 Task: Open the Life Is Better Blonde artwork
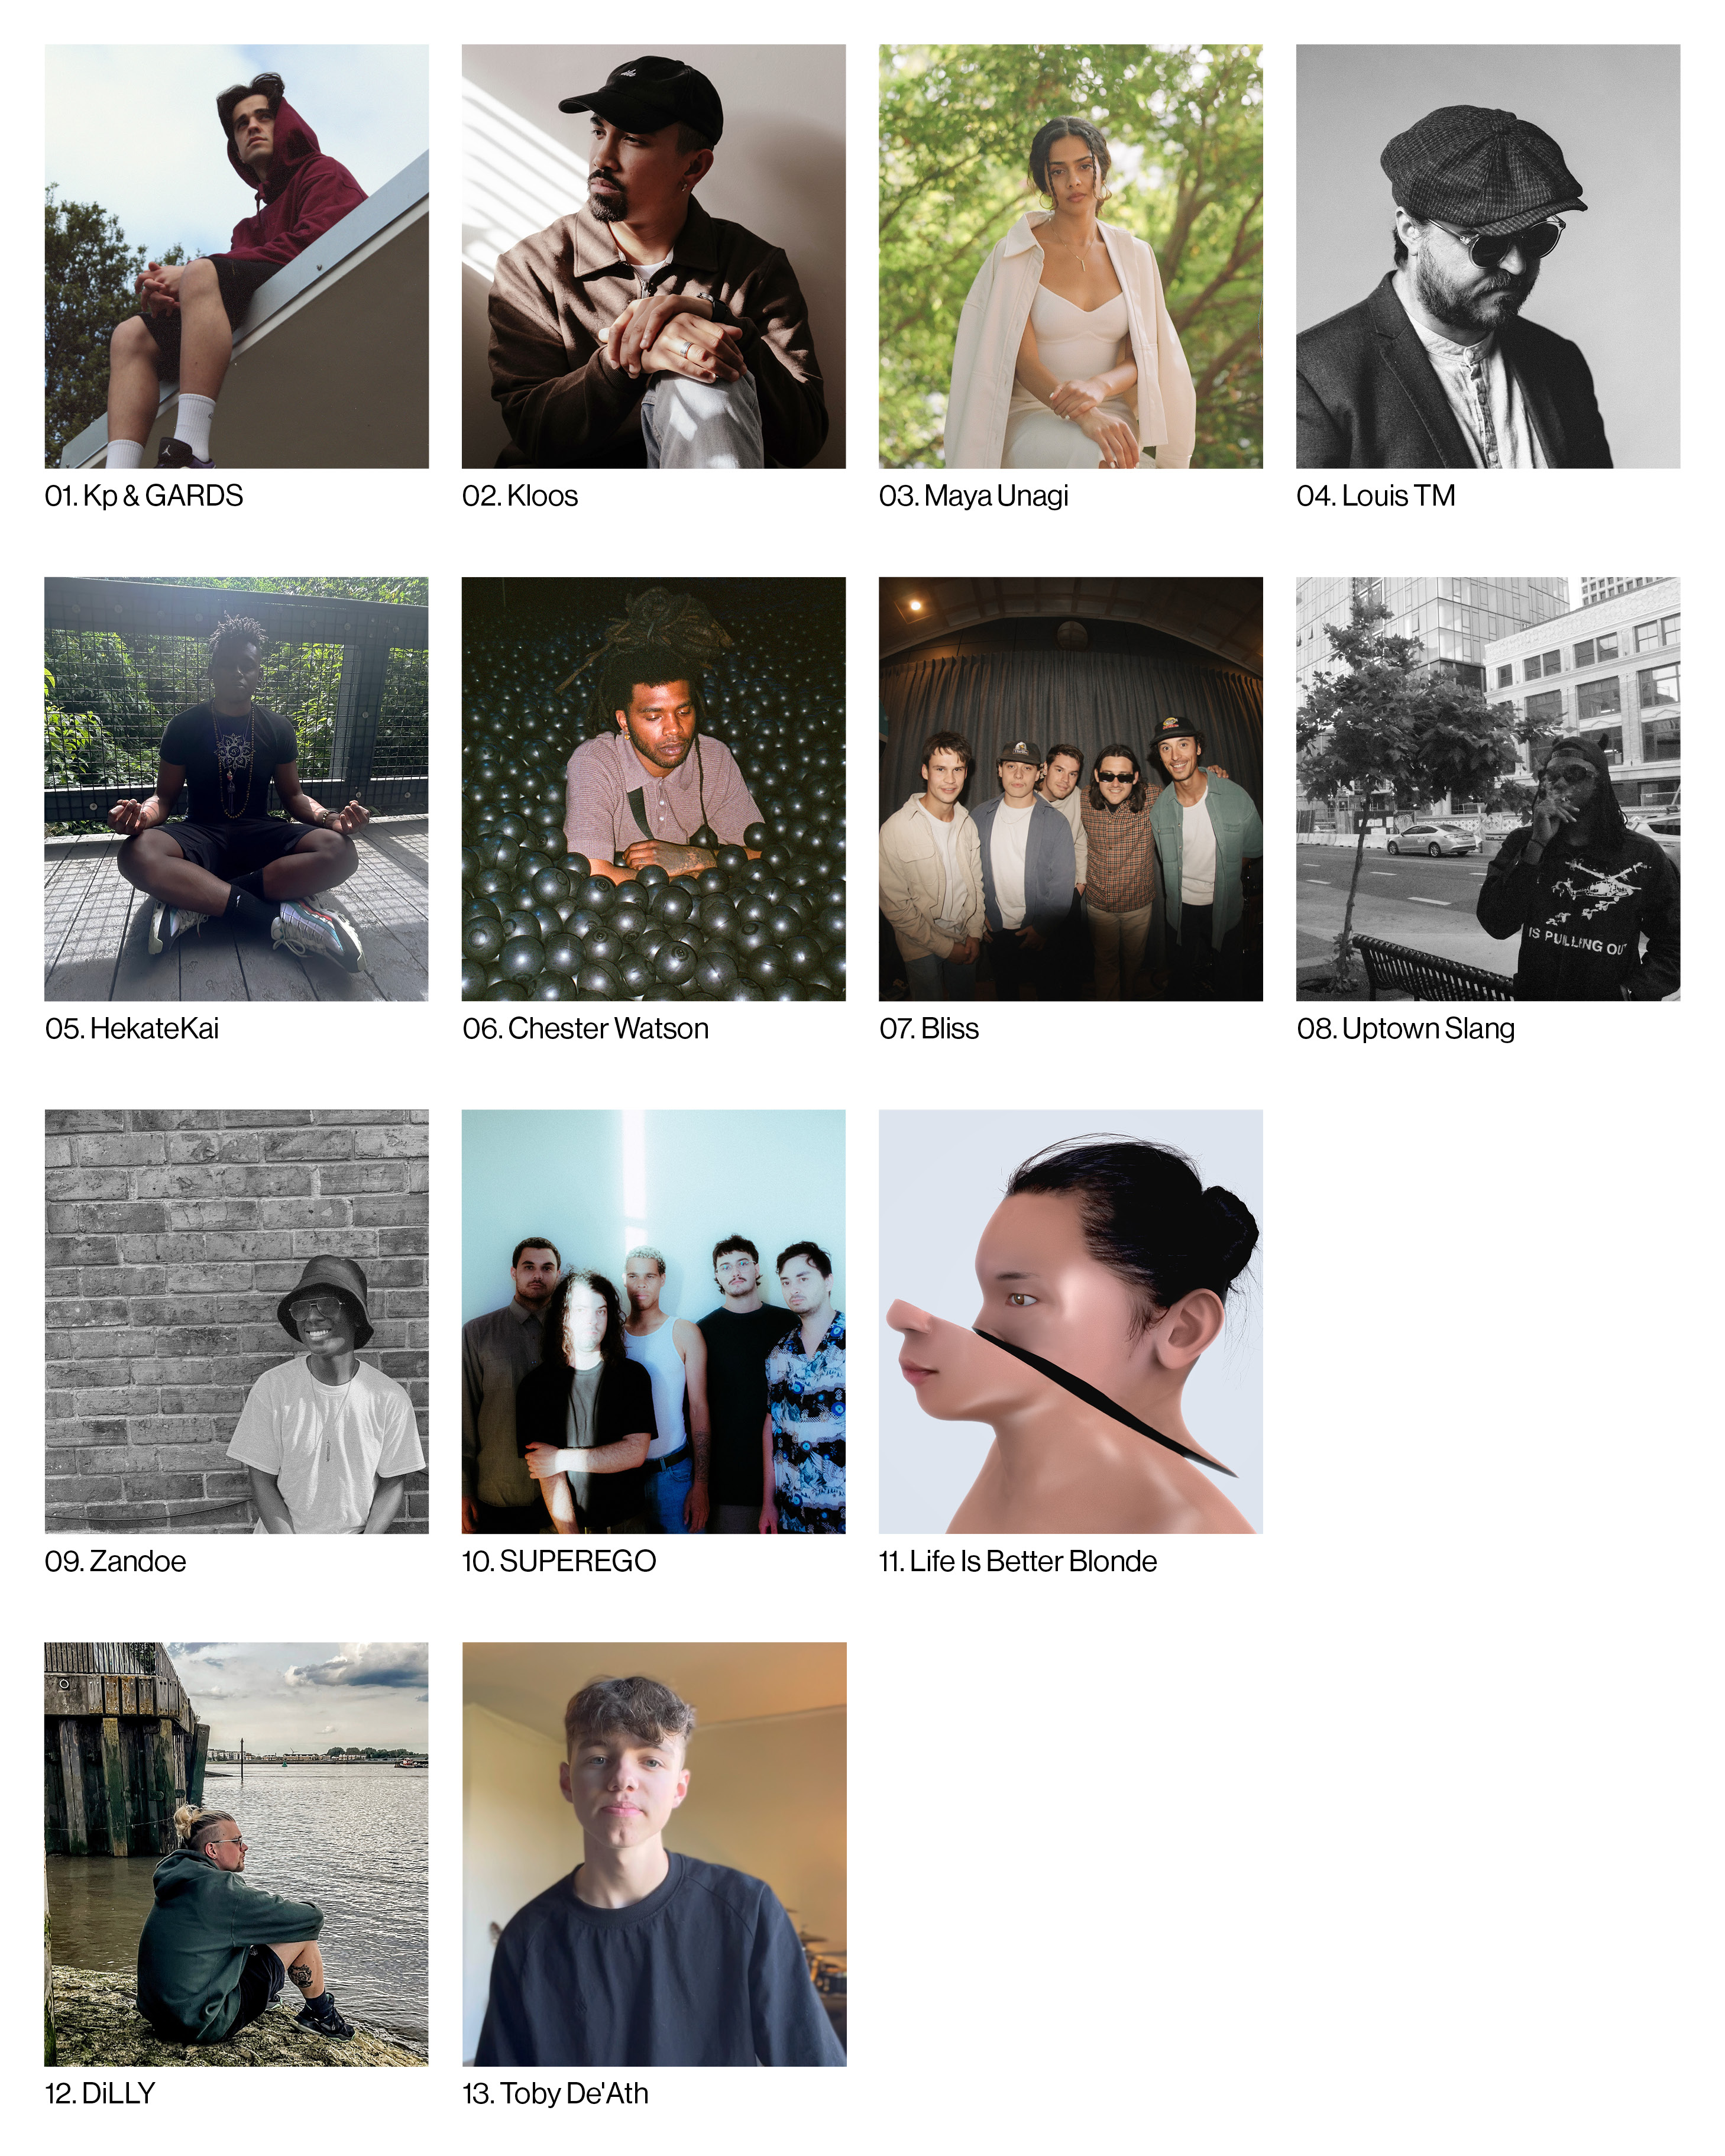[x=1070, y=1321]
